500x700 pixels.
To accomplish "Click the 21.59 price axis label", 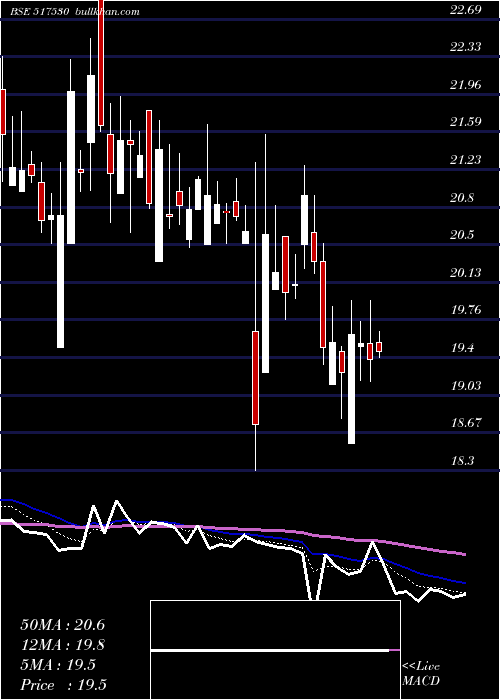I will click(x=466, y=122).
